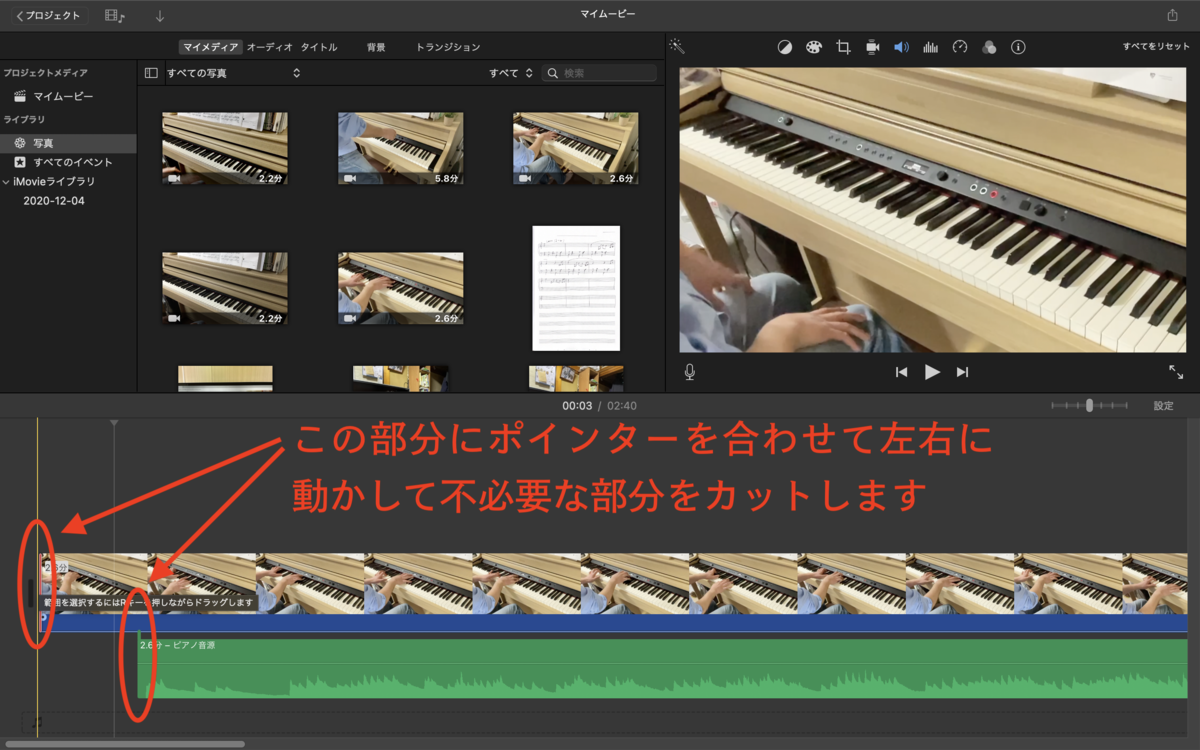This screenshot has width=1200, height=750.
Task: Open the Color Correction palette icon
Action: pos(814,46)
